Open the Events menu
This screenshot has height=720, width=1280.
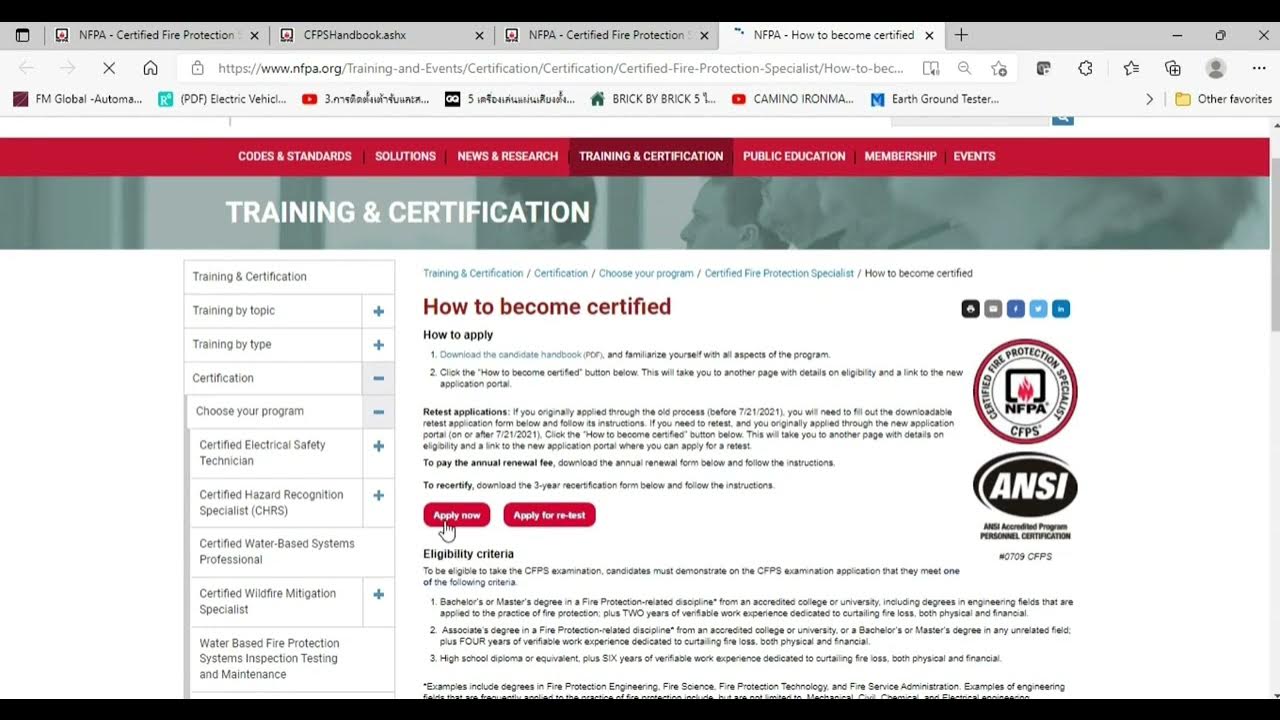point(974,156)
